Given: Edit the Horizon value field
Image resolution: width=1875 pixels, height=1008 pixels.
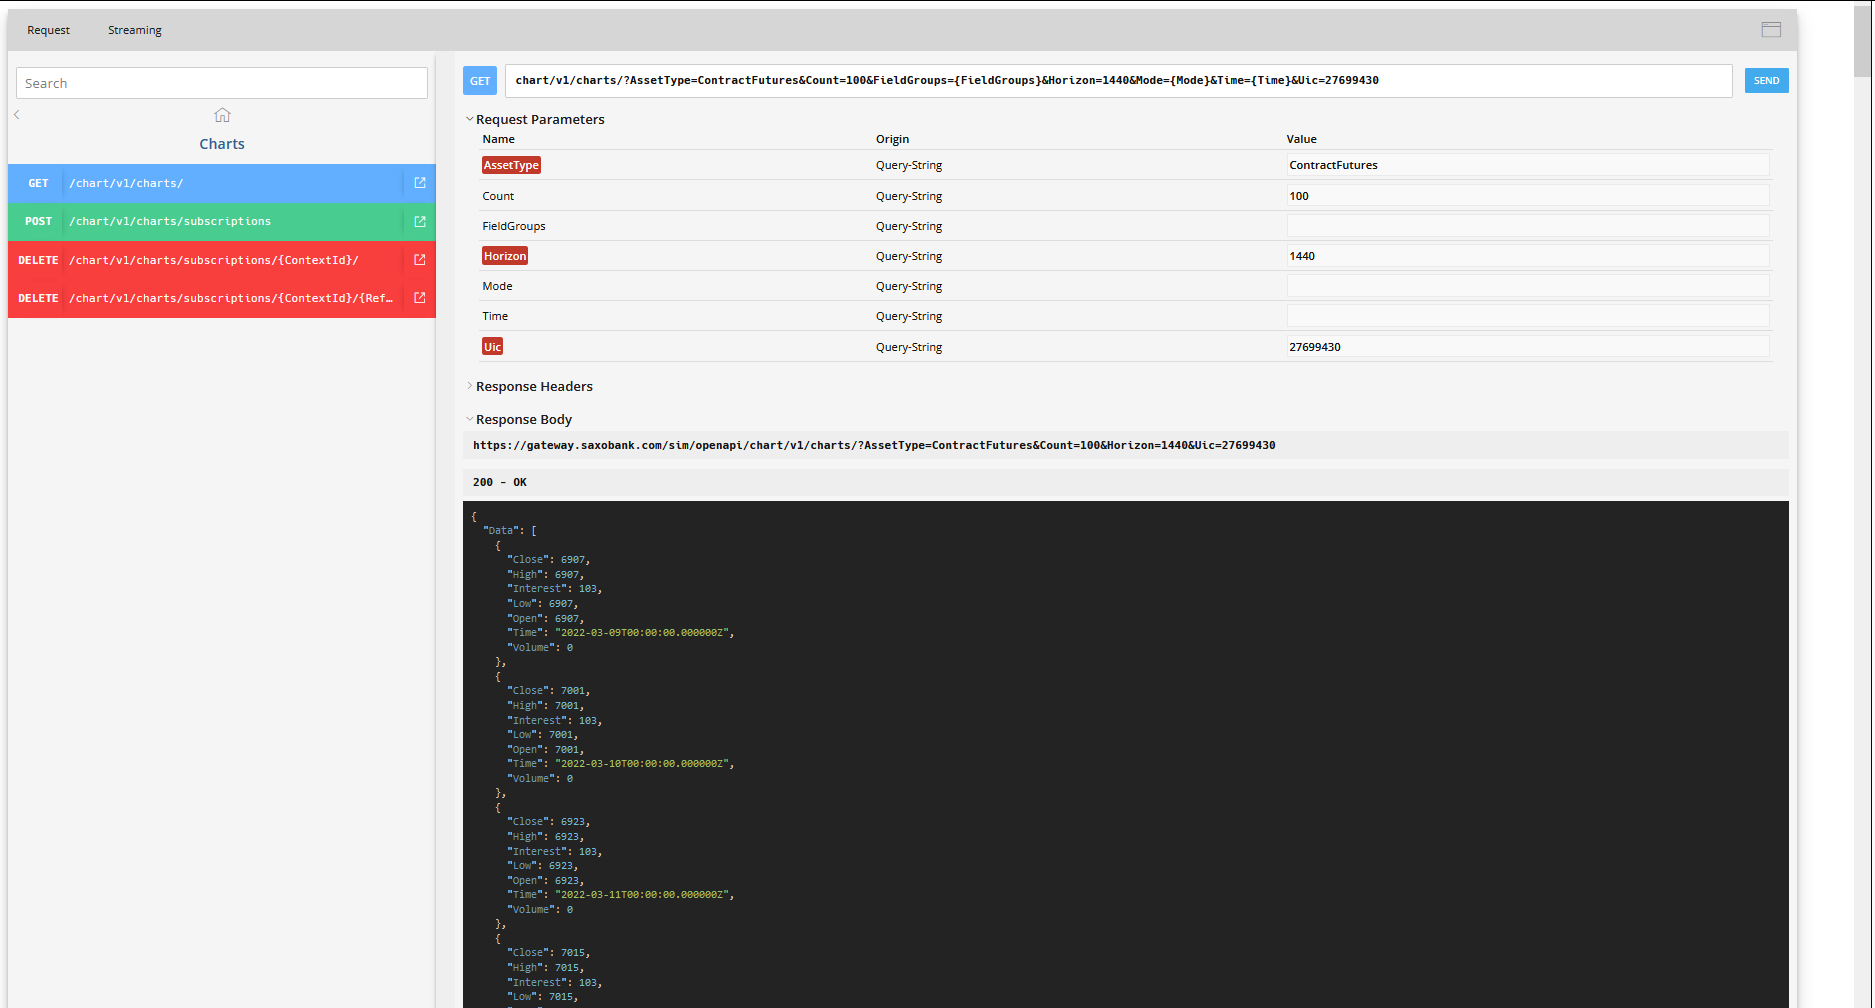Looking at the screenshot, I should coord(1528,256).
